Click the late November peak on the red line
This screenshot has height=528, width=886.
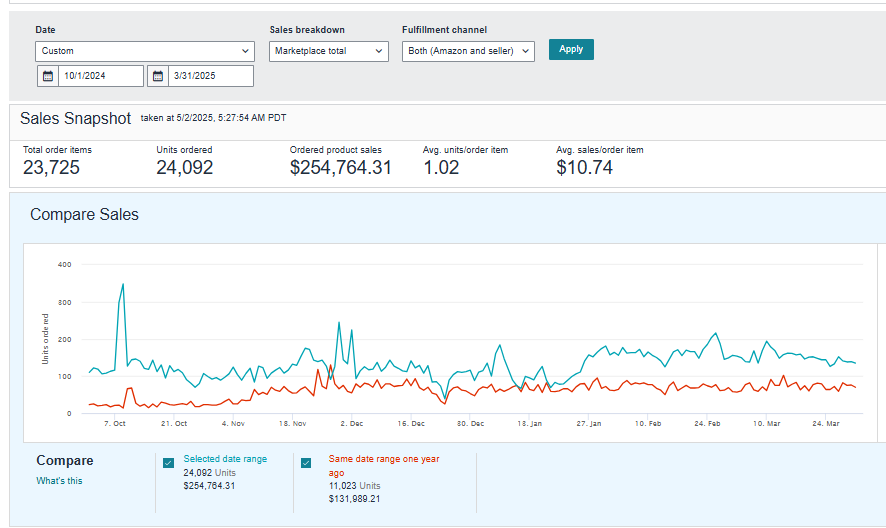[x=331, y=365]
